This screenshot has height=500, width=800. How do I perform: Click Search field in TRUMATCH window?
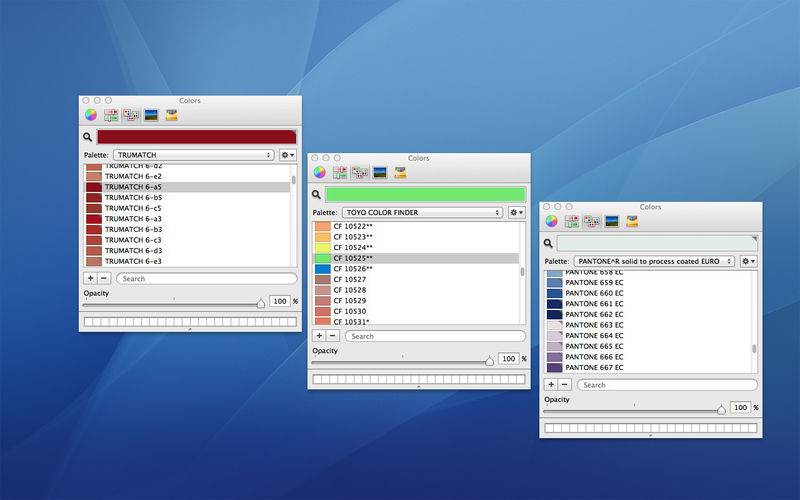(x=206, y=279)
